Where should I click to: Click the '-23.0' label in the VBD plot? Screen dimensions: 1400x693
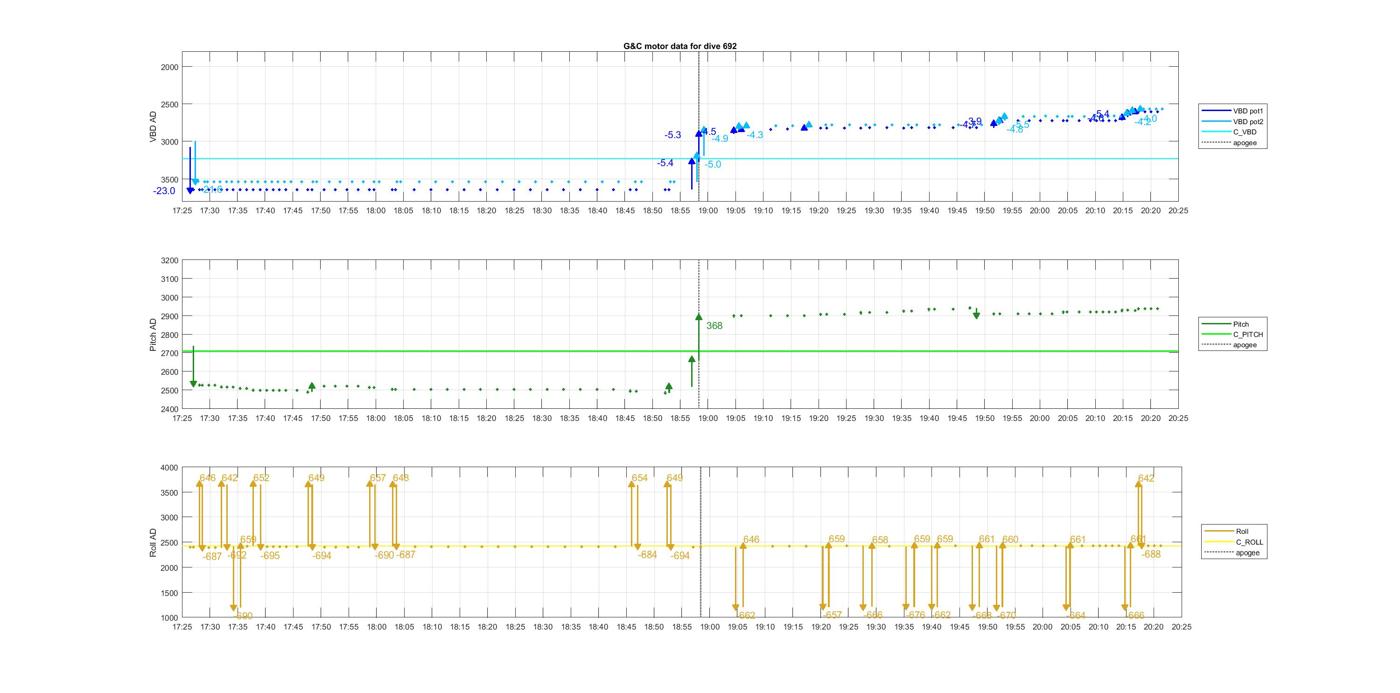pos(164,191)
